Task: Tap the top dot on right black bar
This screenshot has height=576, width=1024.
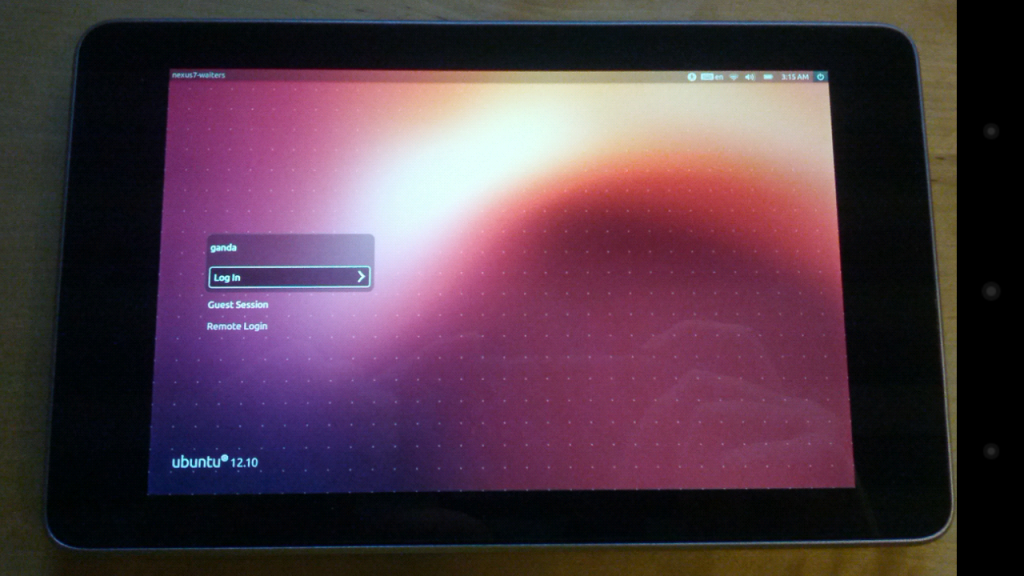Action: pos(991,130)
